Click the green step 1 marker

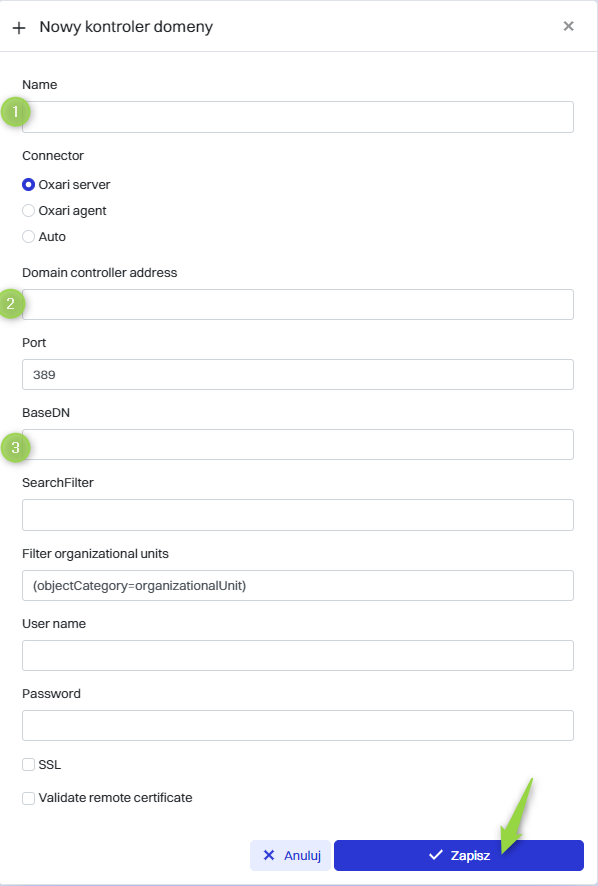15,112
